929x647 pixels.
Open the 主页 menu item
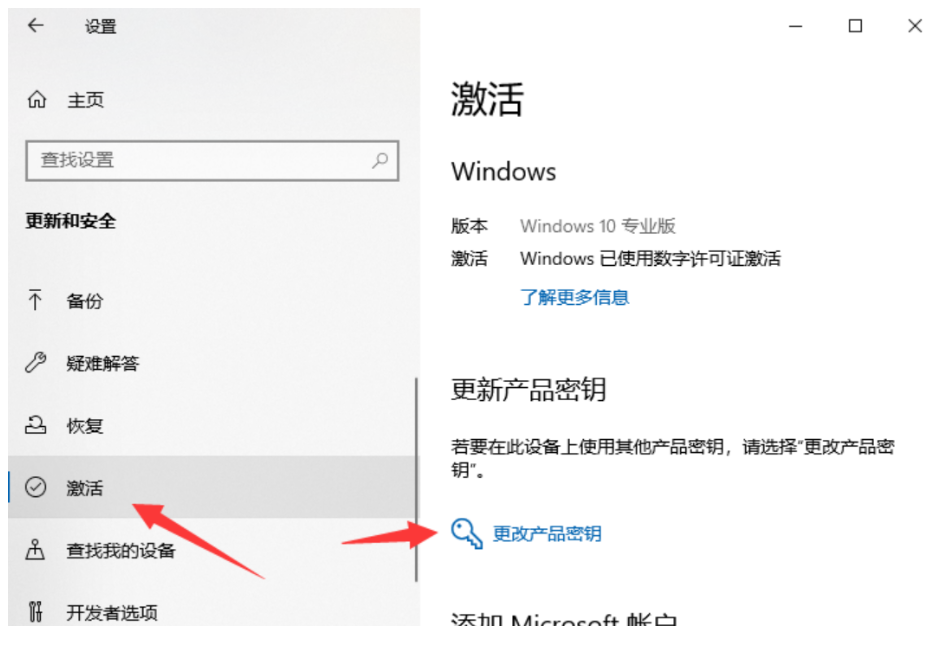pyautogui.click(x=213, y=100)
